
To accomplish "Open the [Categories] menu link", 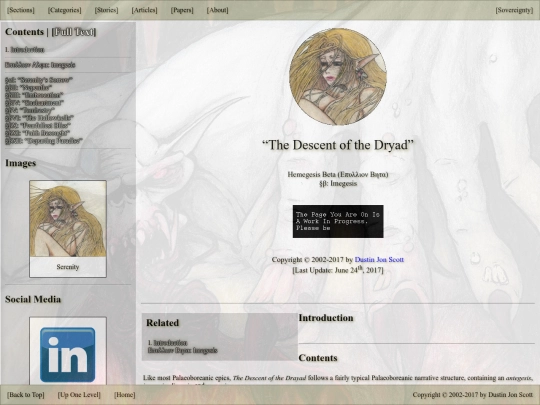I will [64, 10].
